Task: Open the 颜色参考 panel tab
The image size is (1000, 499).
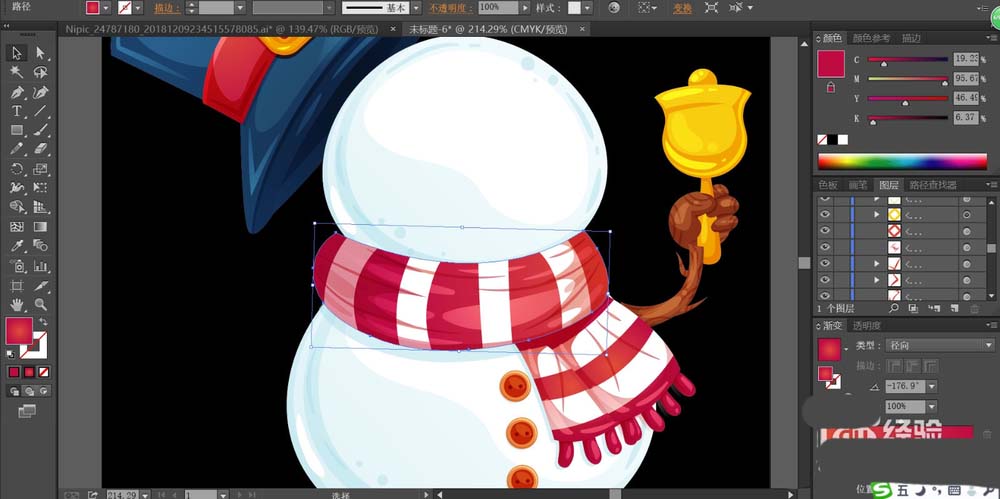Action: pyautogui.click(x=871, y=38)
